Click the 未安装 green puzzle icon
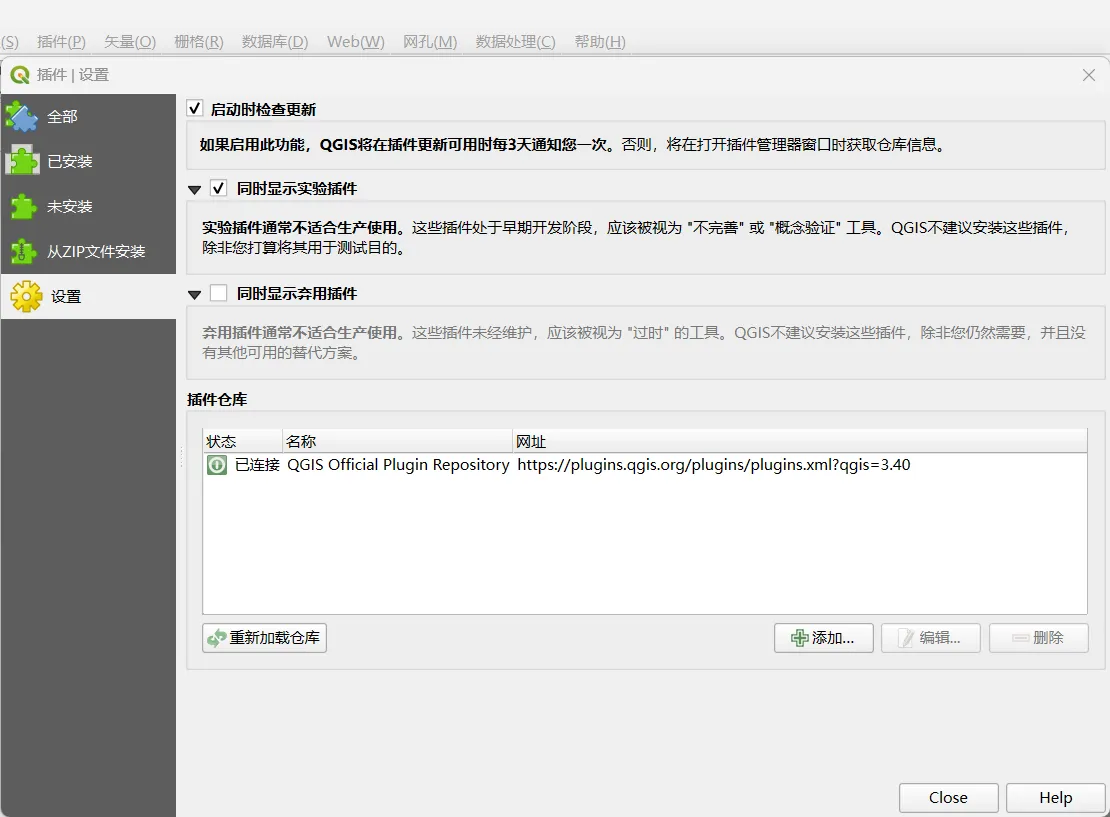Viewport: 1110px width, 817px height. 23,206
